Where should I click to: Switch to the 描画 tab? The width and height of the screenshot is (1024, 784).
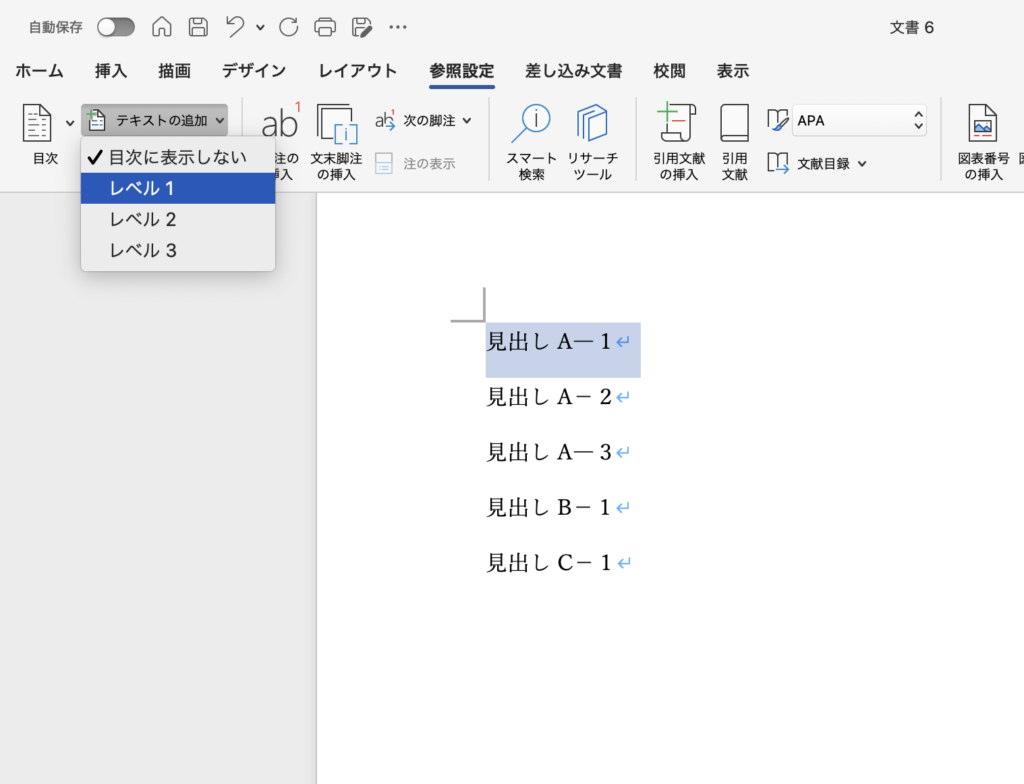[174, 71]
